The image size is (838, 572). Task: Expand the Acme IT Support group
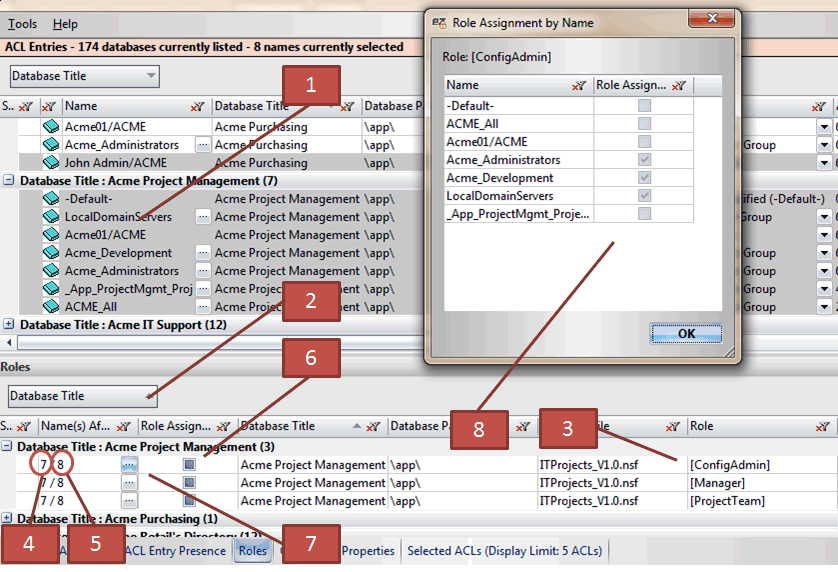pyautogui.click(x=9, y=325)
